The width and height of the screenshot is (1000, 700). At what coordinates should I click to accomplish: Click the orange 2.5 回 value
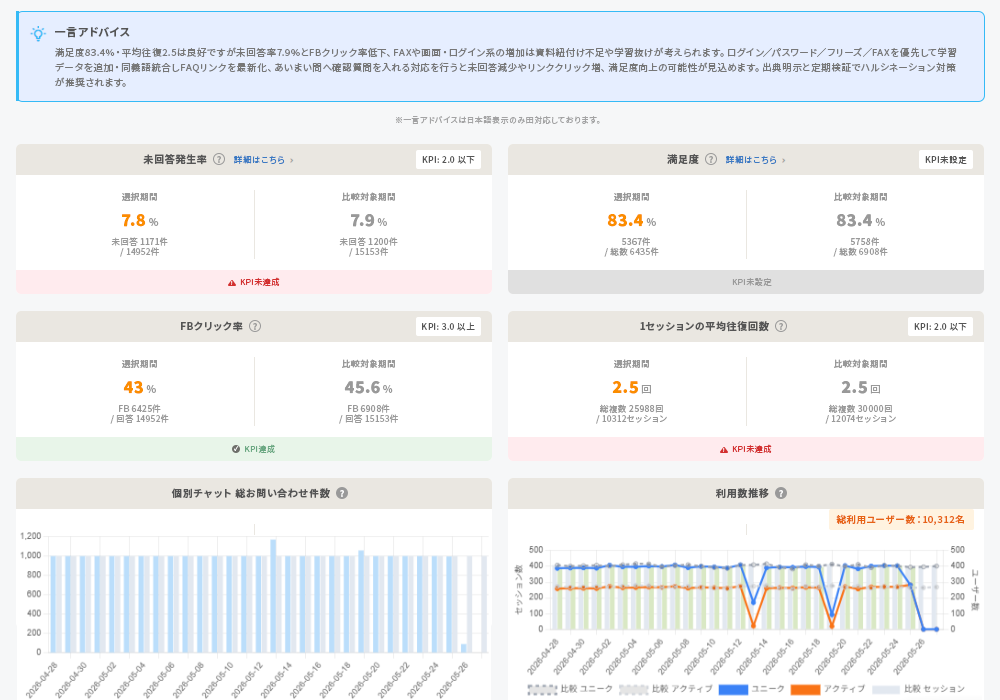coord(631,388)
